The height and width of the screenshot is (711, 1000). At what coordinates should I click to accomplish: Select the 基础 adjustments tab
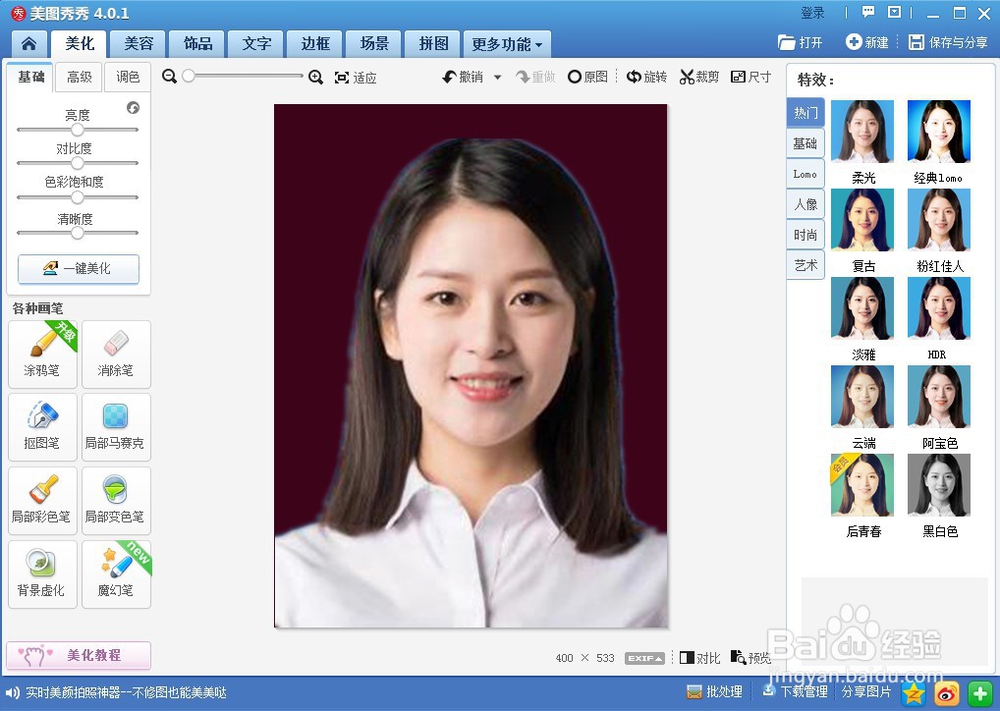click(31, 77)
